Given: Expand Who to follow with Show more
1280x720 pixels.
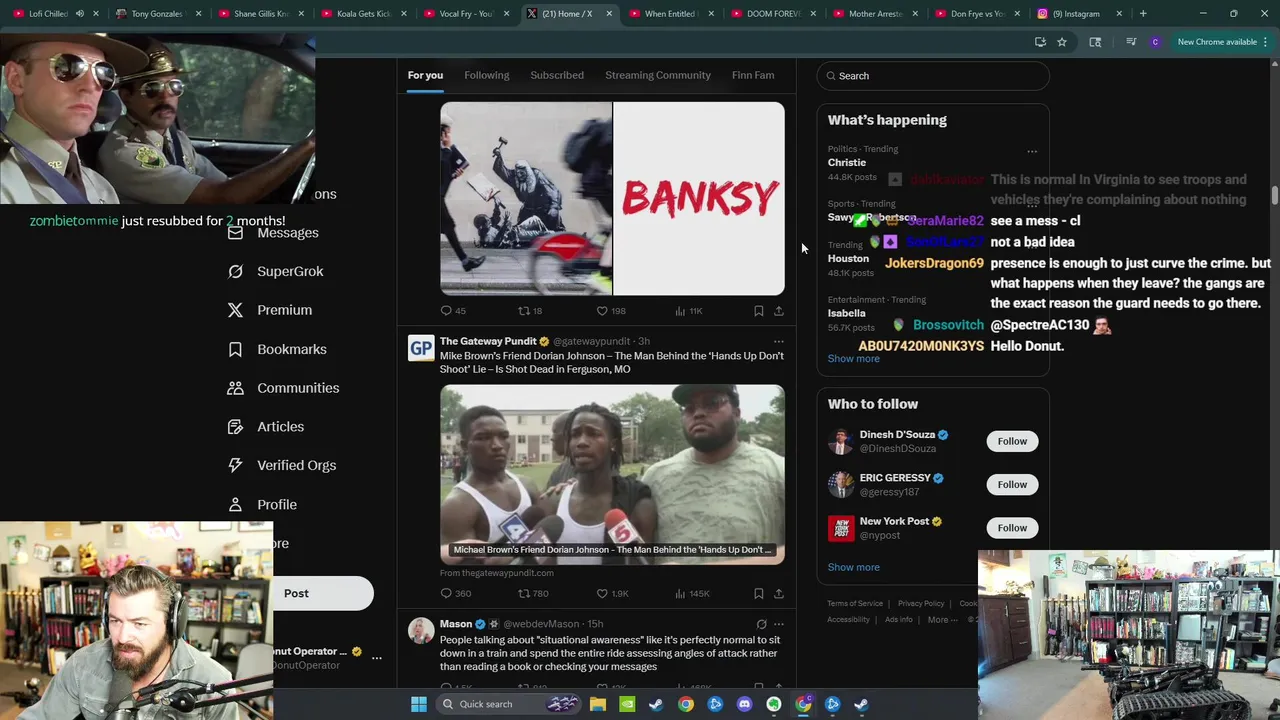Looking at the screenshot, I should coord(853,567).
